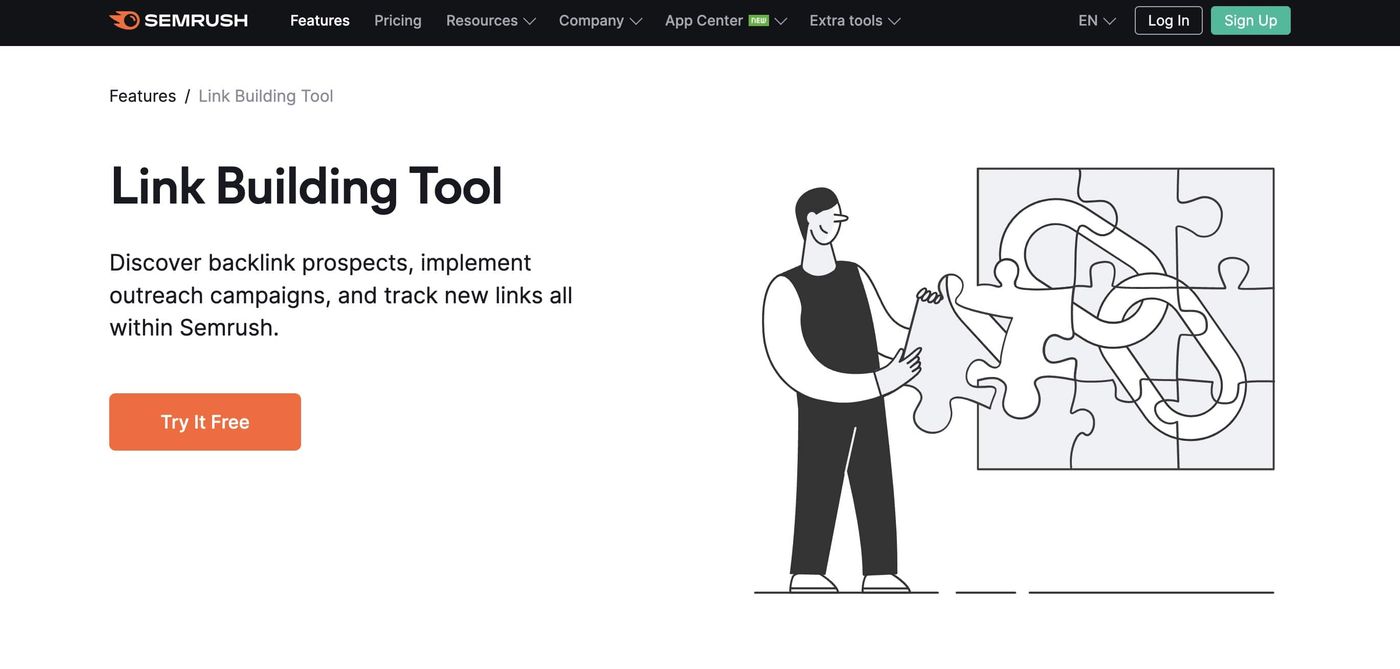Click the orange Try It Free button

[x=205, y=422]
